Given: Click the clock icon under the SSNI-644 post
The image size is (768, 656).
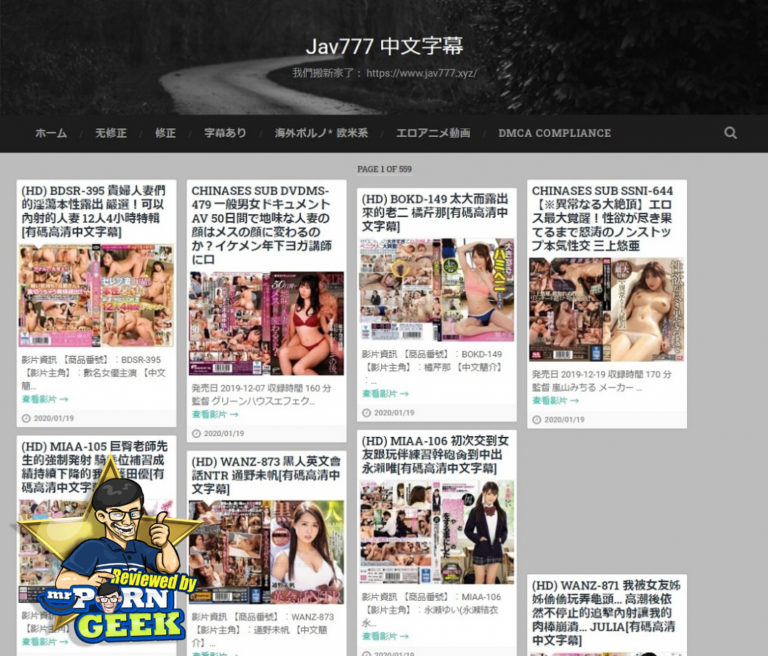Looking at the screenshot, I should click(536, 420).
